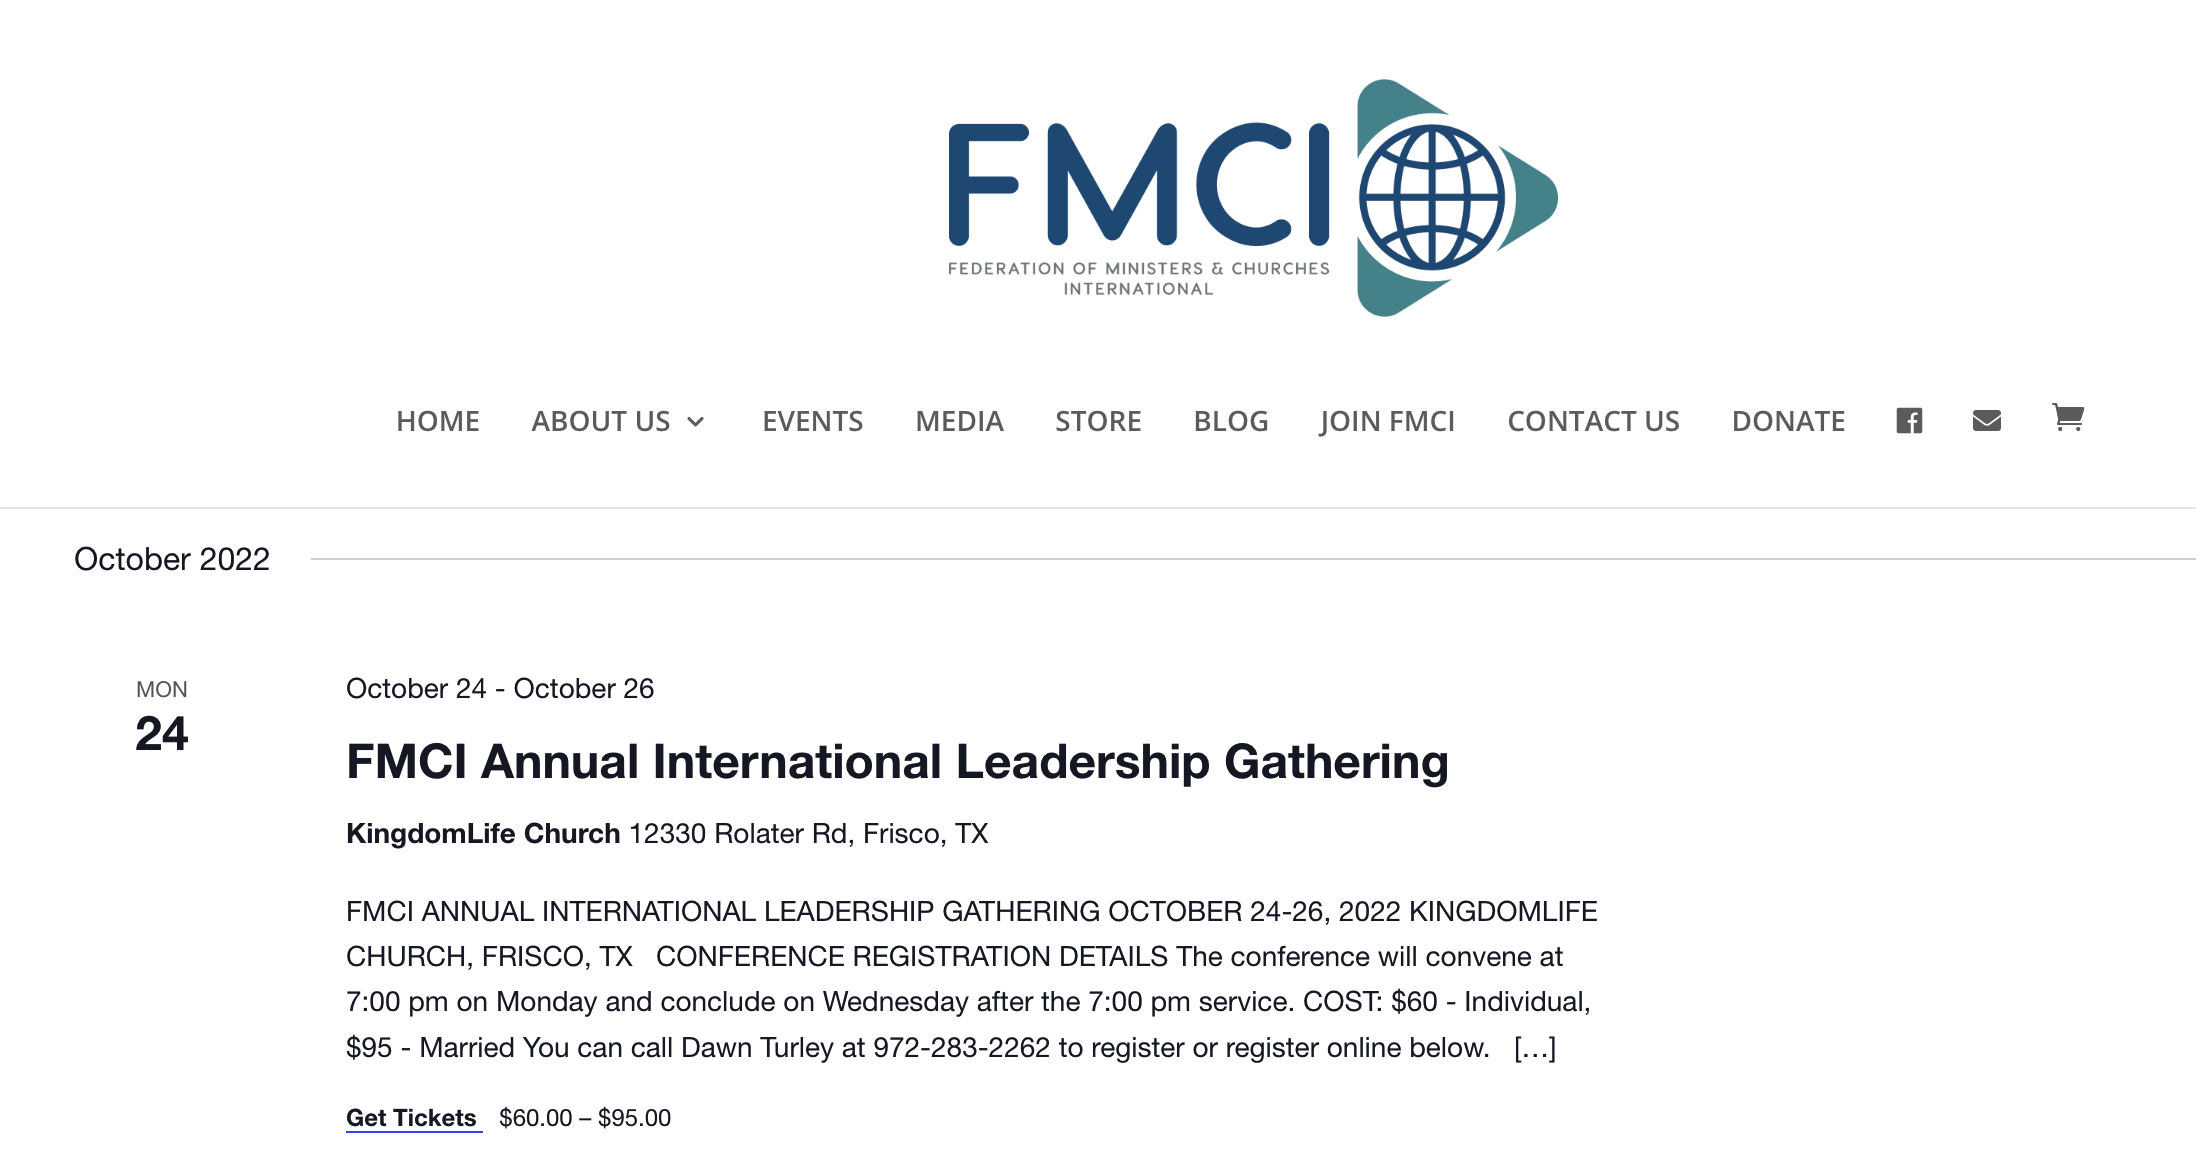Click the KingdomLife Church venue name
Viewport: 2196px width, 1166px height.
click(483, 833)
